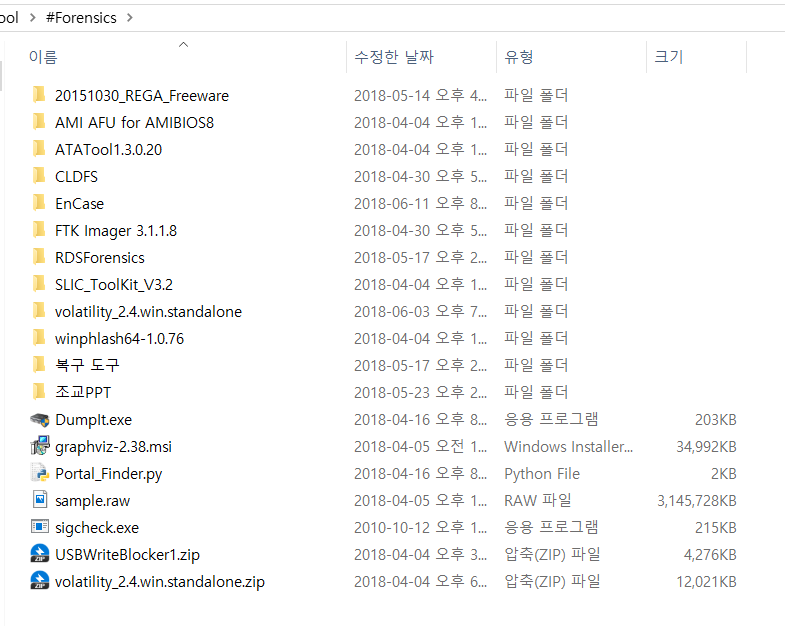Click the 2018-06-11 date of EnCase

(420, 204)
